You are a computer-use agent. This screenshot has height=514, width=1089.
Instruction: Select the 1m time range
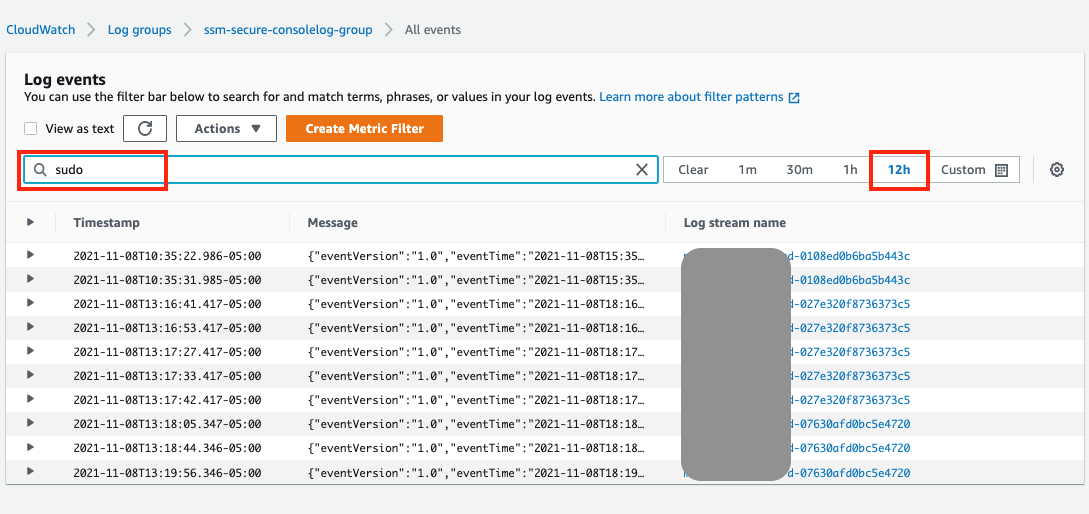click(x=747, y=169)
